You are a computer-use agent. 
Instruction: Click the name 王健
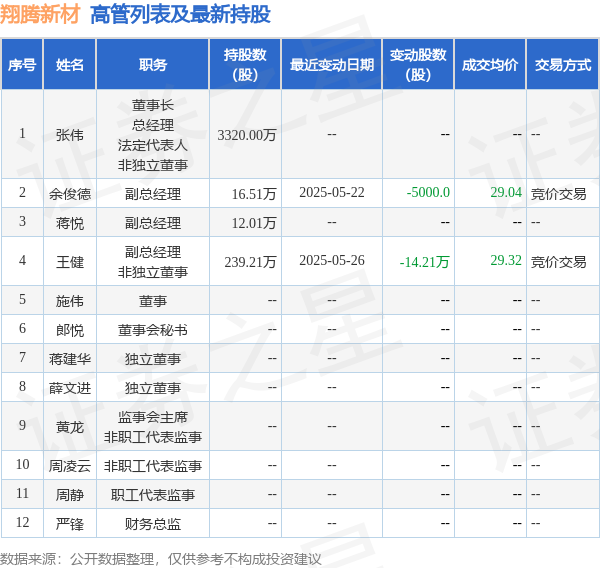click(70, 262)
